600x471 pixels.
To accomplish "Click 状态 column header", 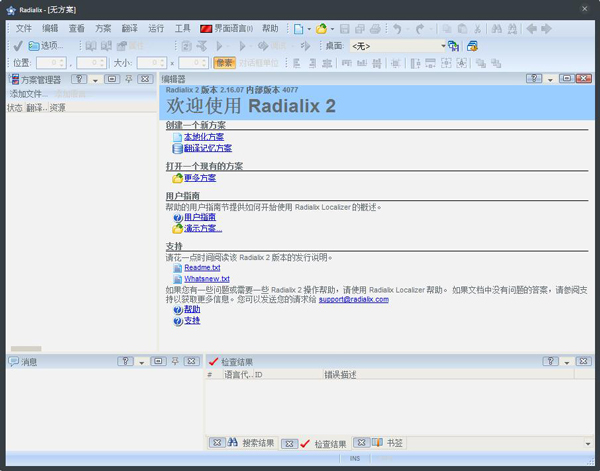I will (x=15, y=108).
